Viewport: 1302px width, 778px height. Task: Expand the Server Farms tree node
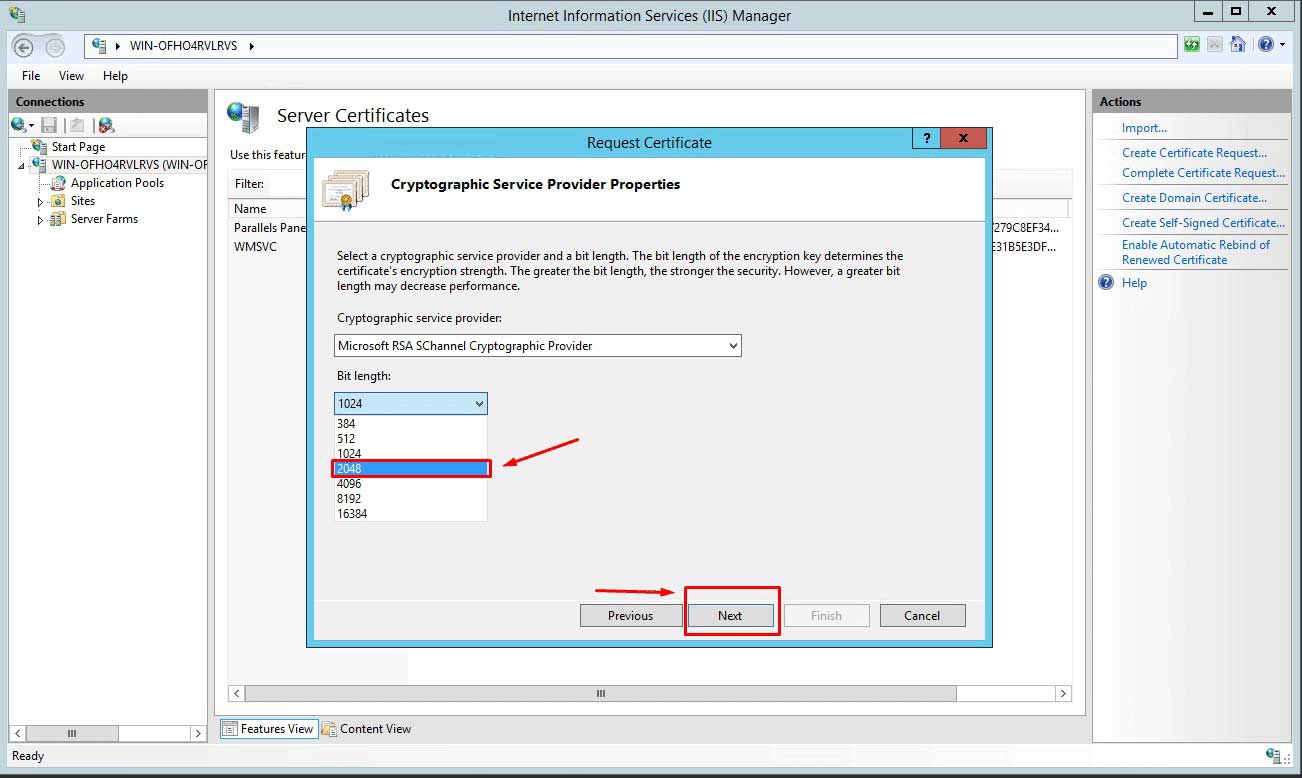40,220
